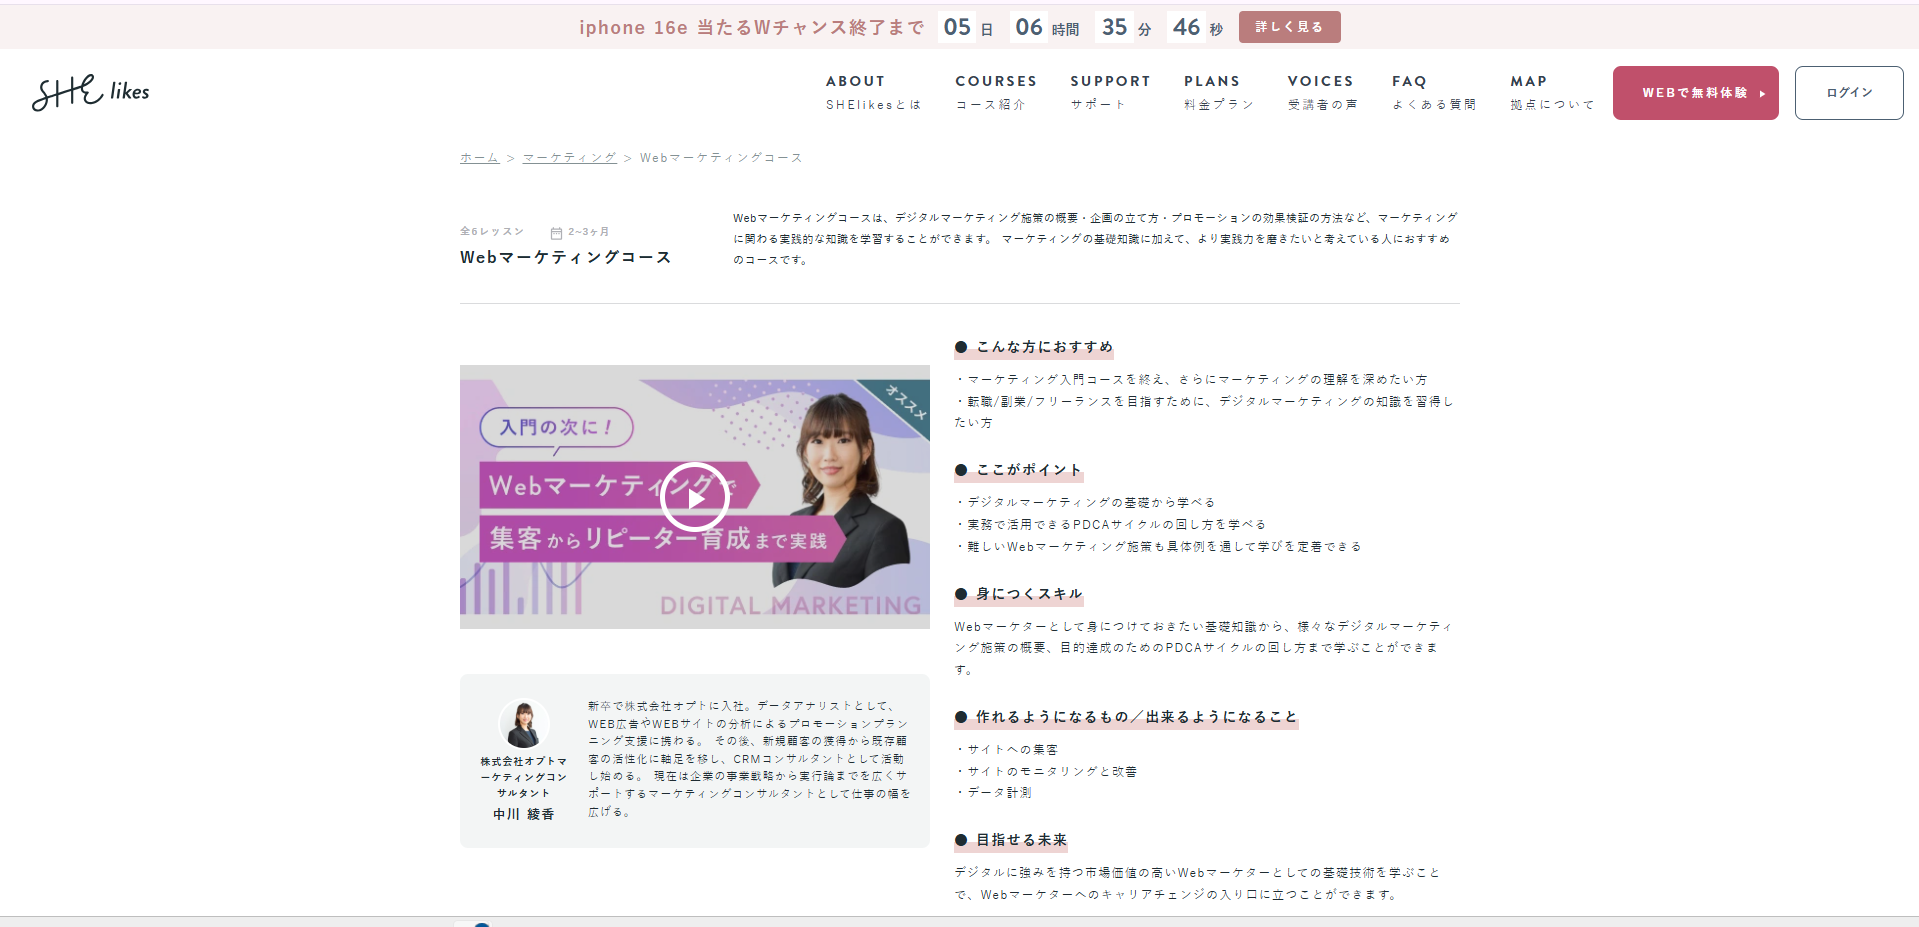Play the Web marketing course video

tap(694, 497)
